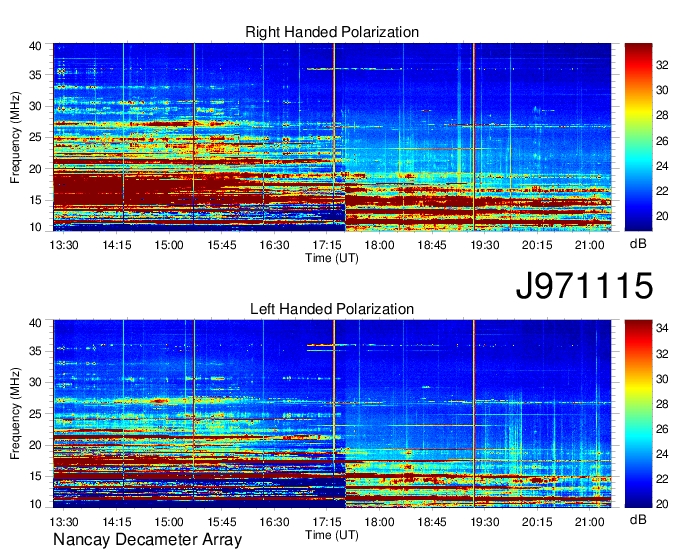This screenshot has height=552, width=680.
Task: Click the 14:15 tick on the right-handed plot
Action: point(117,245)
